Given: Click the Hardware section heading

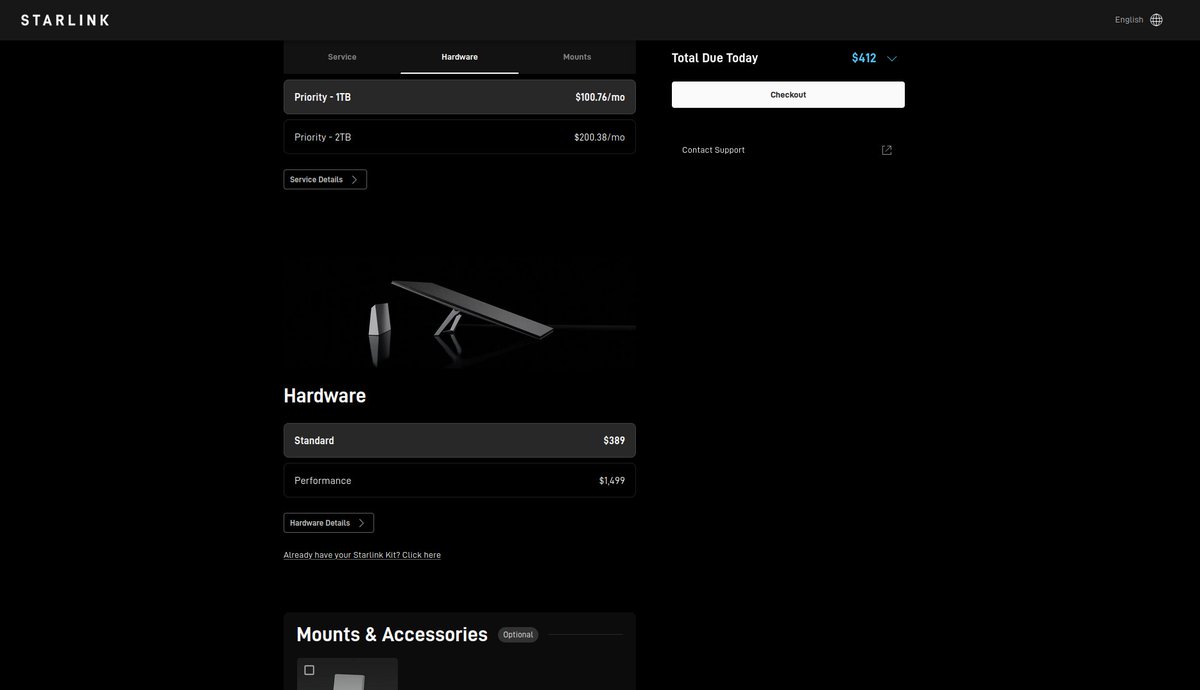Looking at the screenshot, I should tap(325, 396).
